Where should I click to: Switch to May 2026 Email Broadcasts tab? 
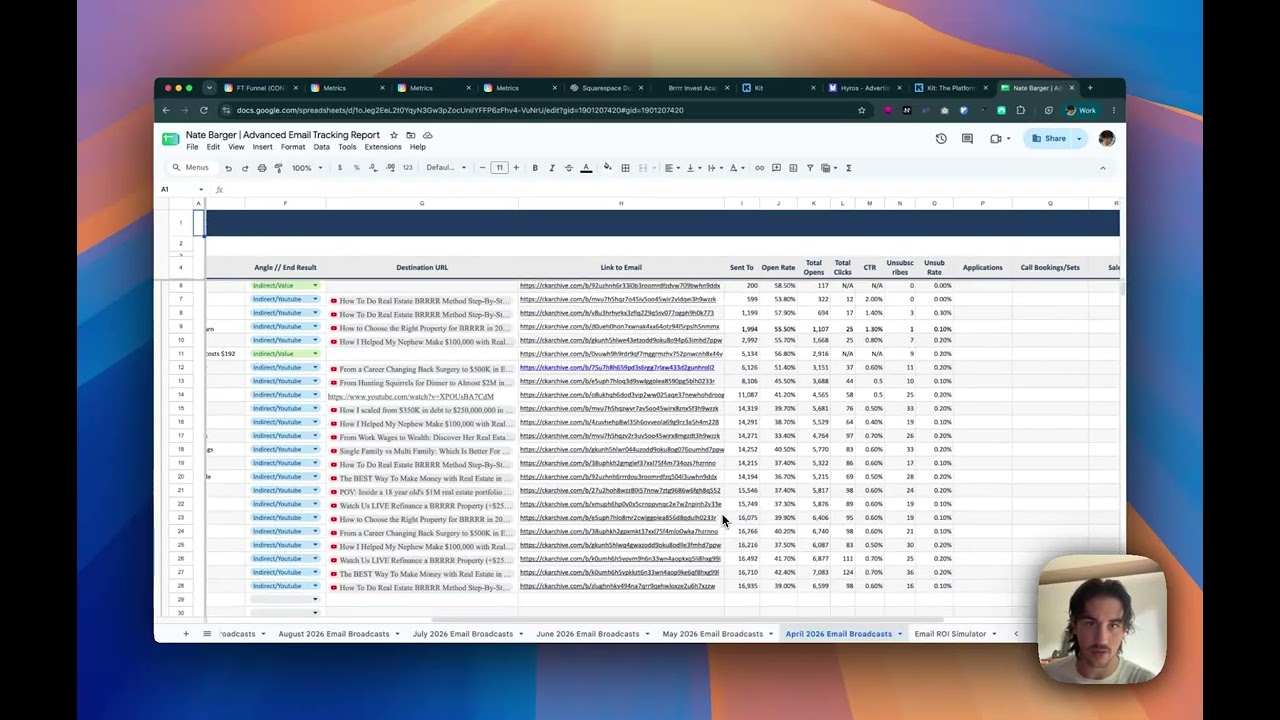(x=712, y=634)
